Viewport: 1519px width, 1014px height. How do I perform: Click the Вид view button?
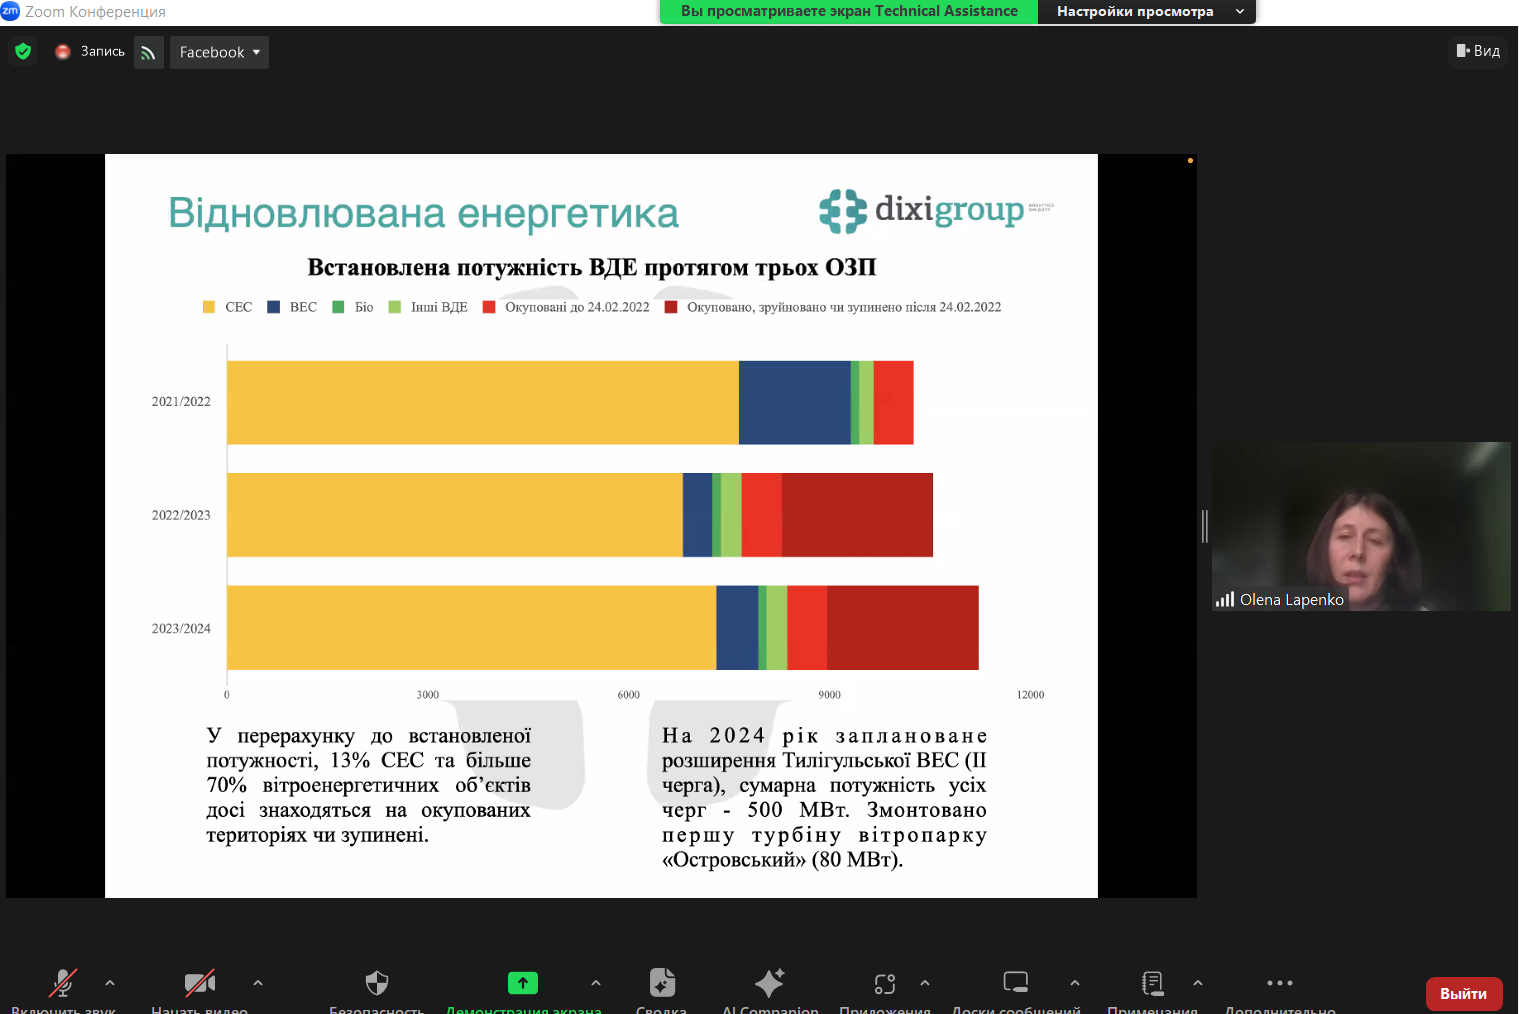[1478, 51]
